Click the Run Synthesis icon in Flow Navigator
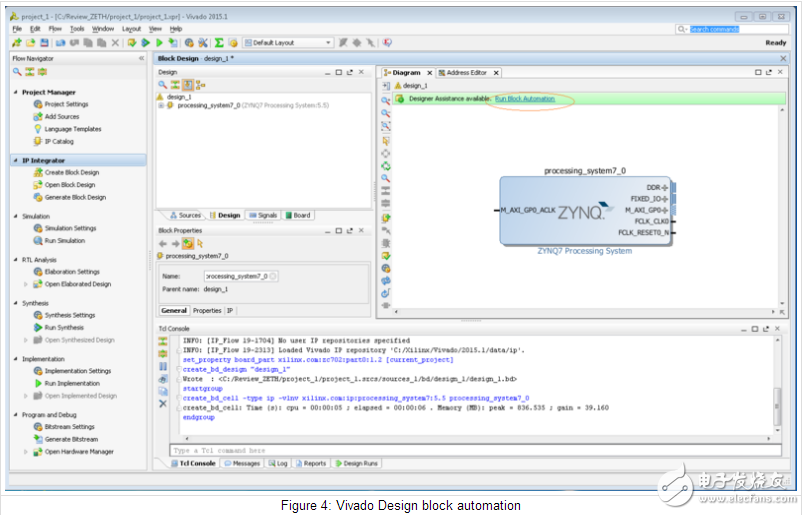 coord(37,327)
